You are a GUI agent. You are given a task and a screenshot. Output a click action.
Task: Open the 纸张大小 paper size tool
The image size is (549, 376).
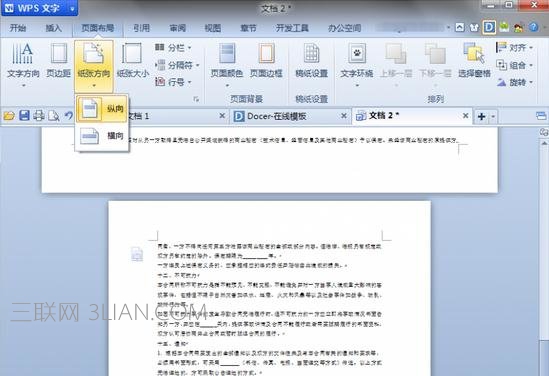tap(133, 60)
